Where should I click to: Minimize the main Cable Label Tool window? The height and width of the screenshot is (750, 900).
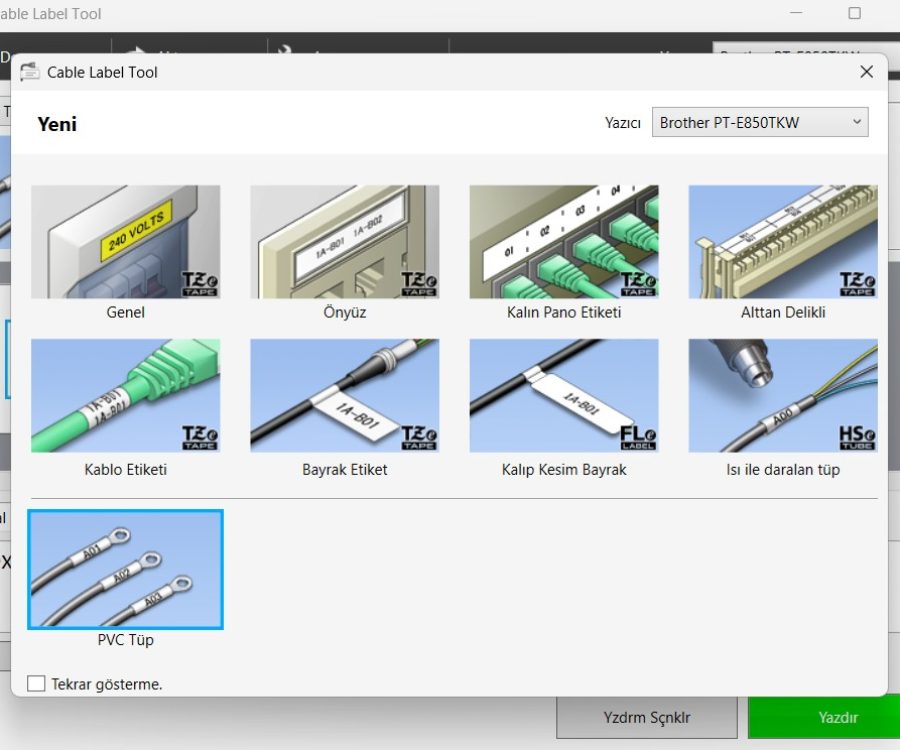tap(796, 13)
